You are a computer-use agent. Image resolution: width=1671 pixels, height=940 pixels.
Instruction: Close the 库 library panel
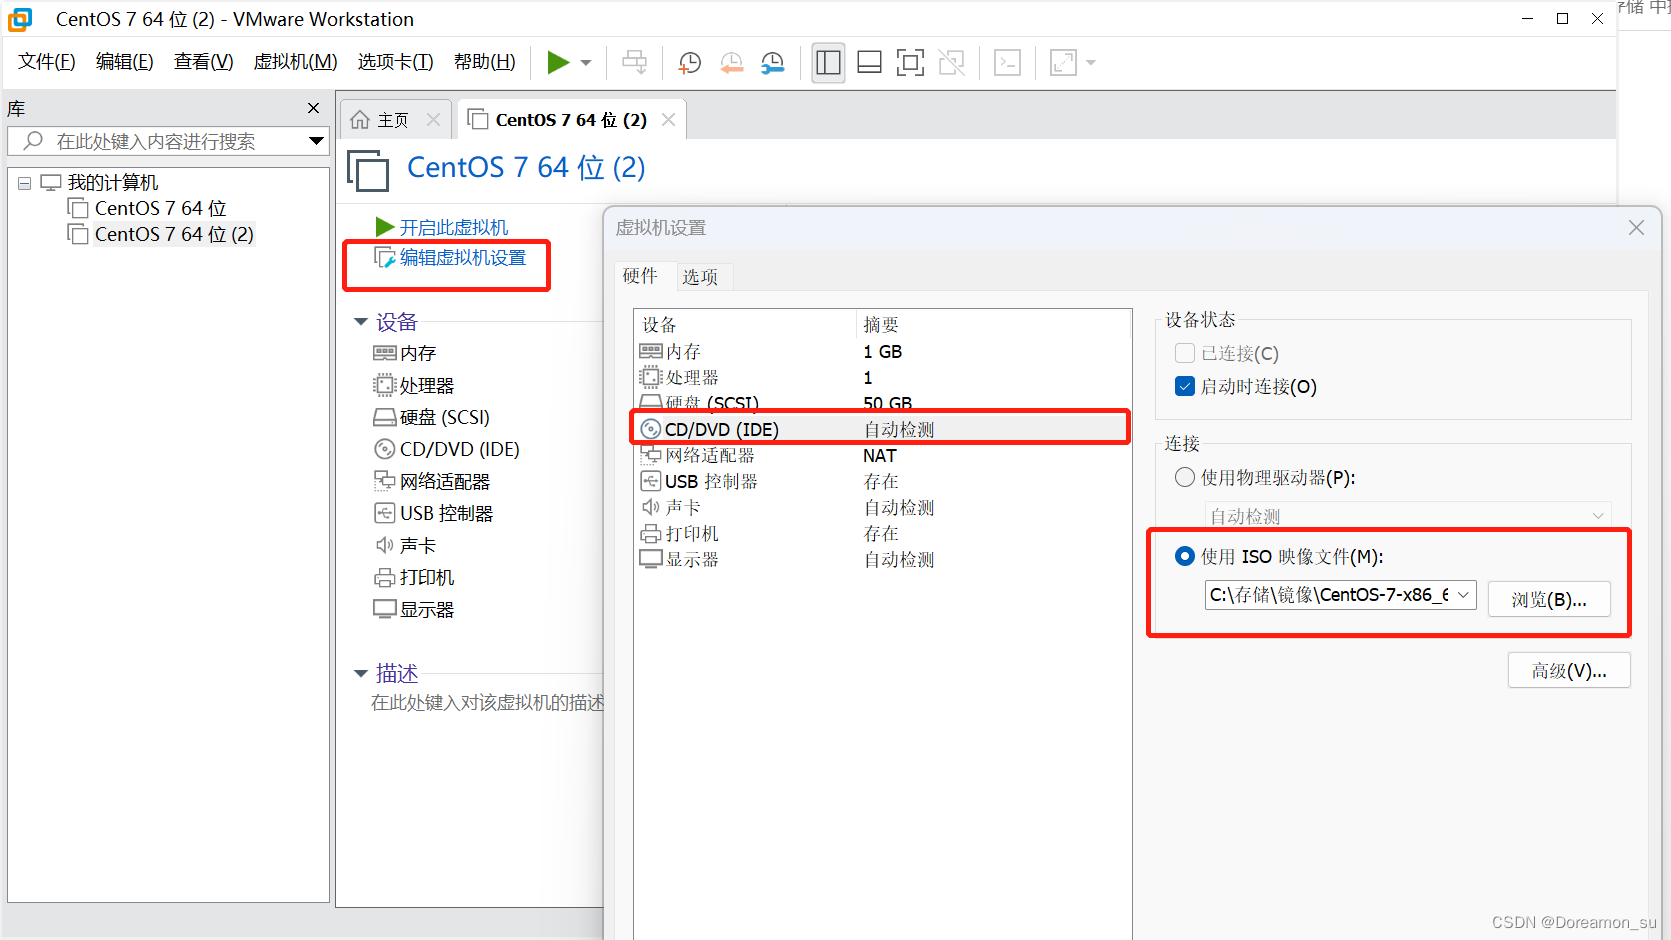coord(314,108)
